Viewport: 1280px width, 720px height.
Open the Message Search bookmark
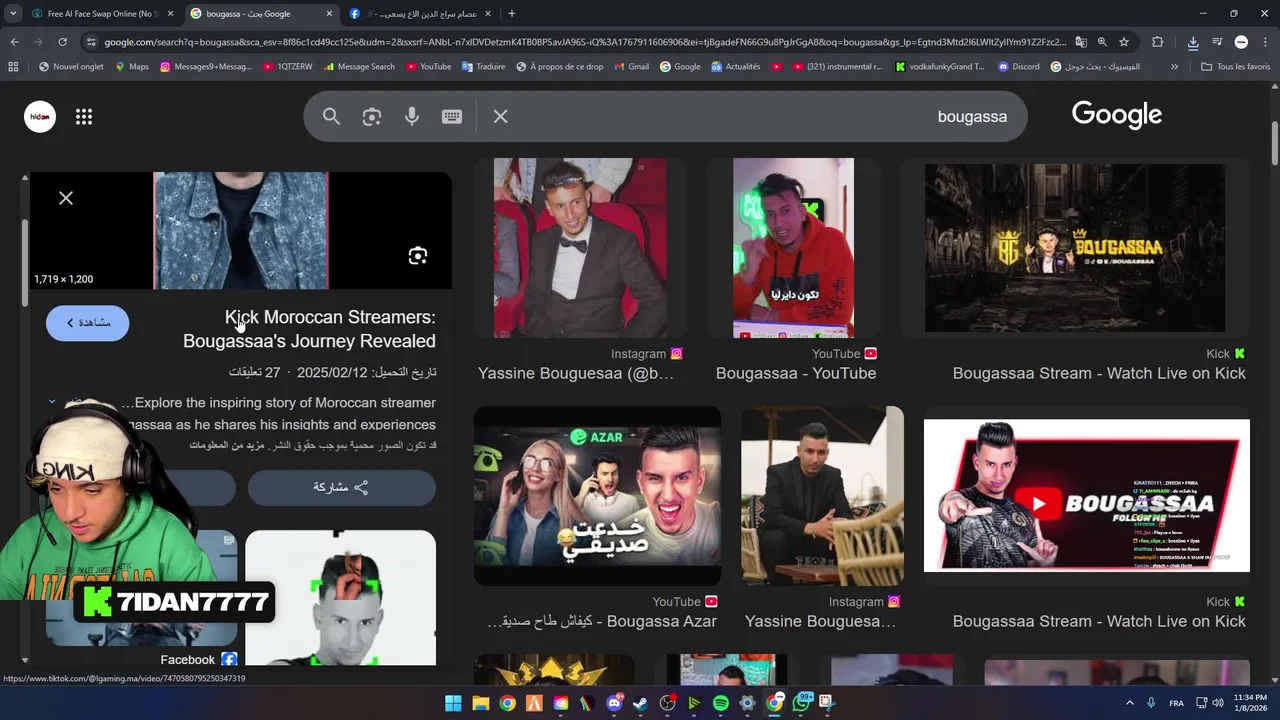click(x=359, y=67)
